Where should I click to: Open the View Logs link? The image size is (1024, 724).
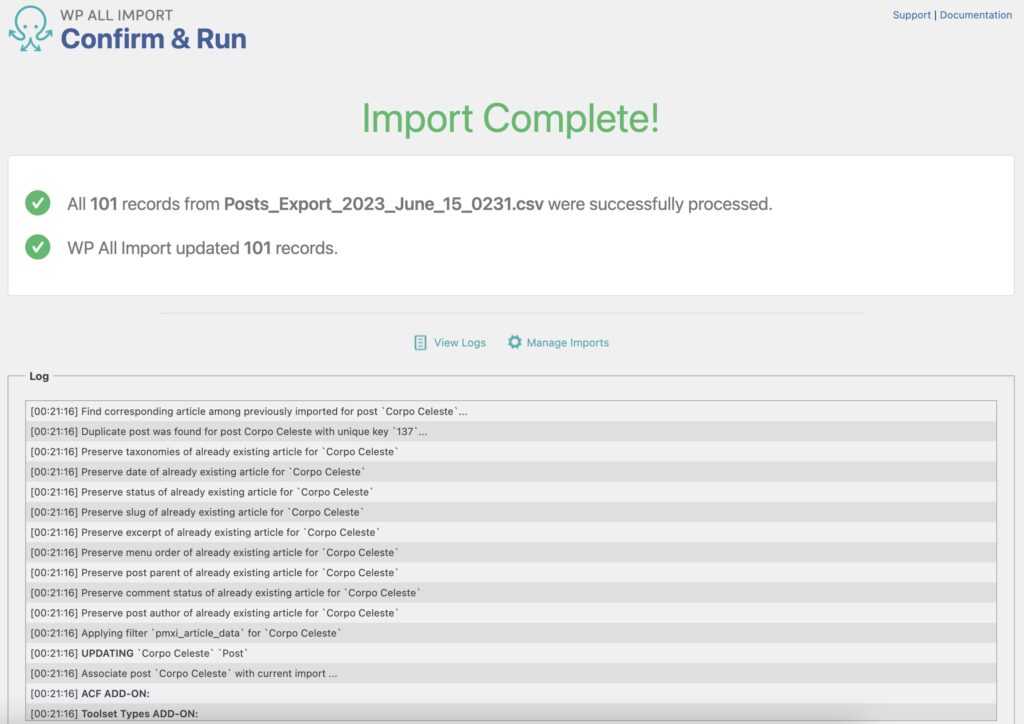tap(456, 342)
